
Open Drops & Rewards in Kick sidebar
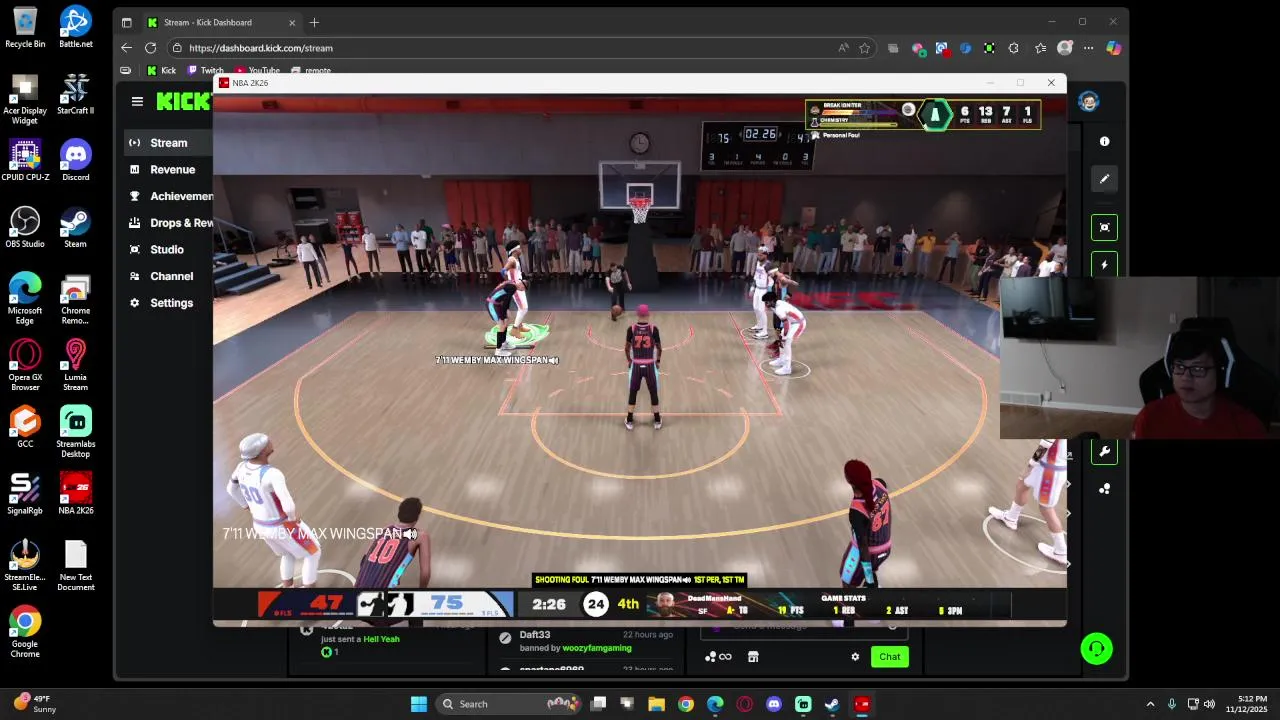tap(170, 223)
